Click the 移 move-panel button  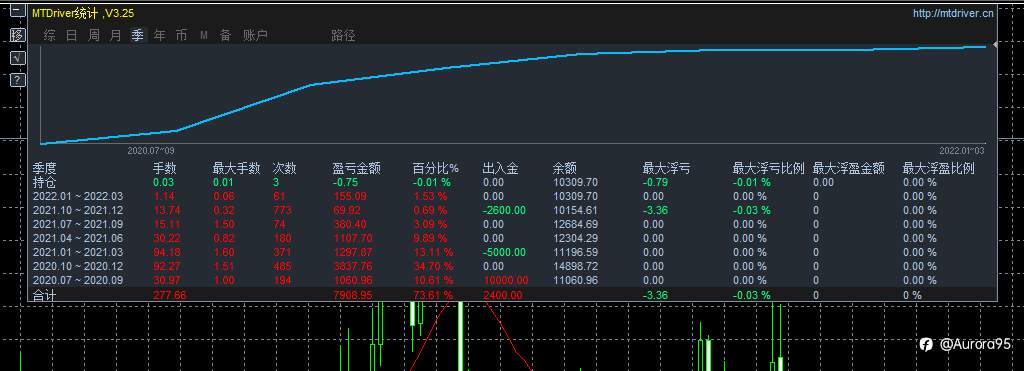pos(18,35)
